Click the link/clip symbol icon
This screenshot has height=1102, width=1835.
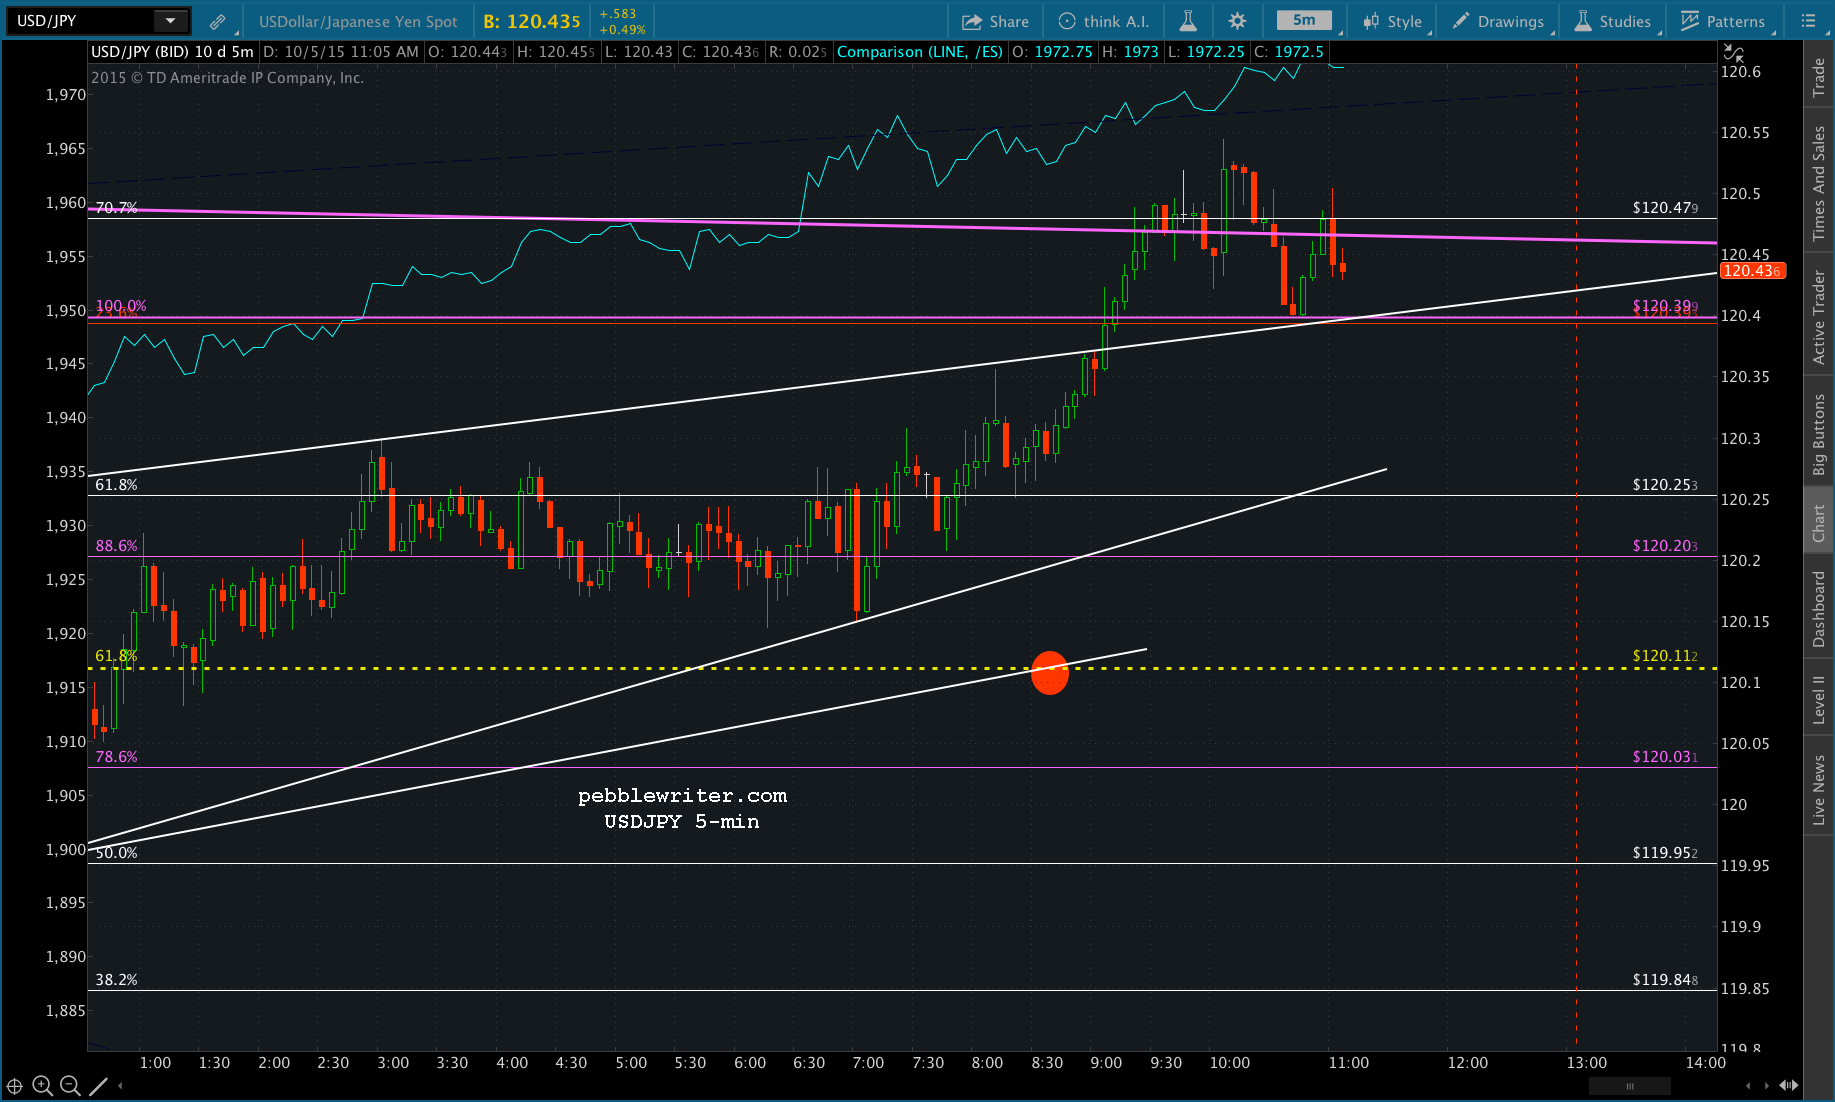[217, 21]
